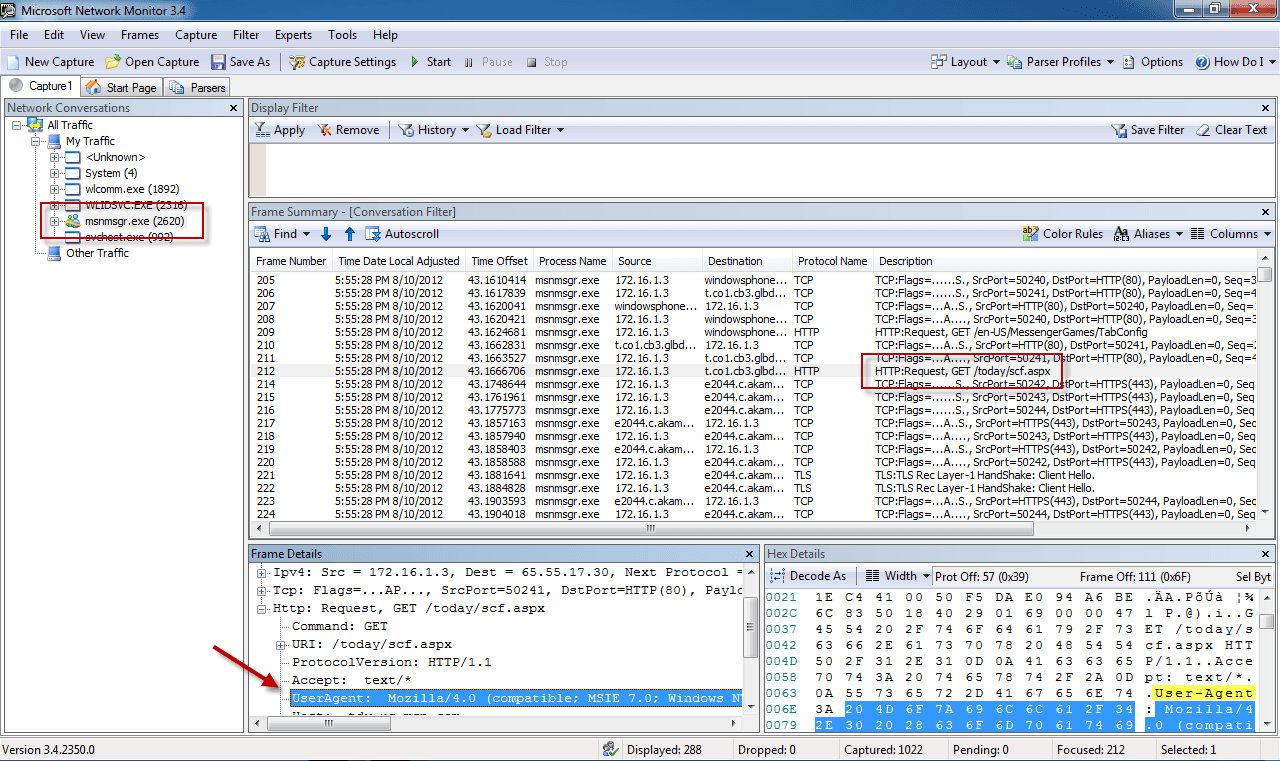Open Color Rules

[1062, 234]
